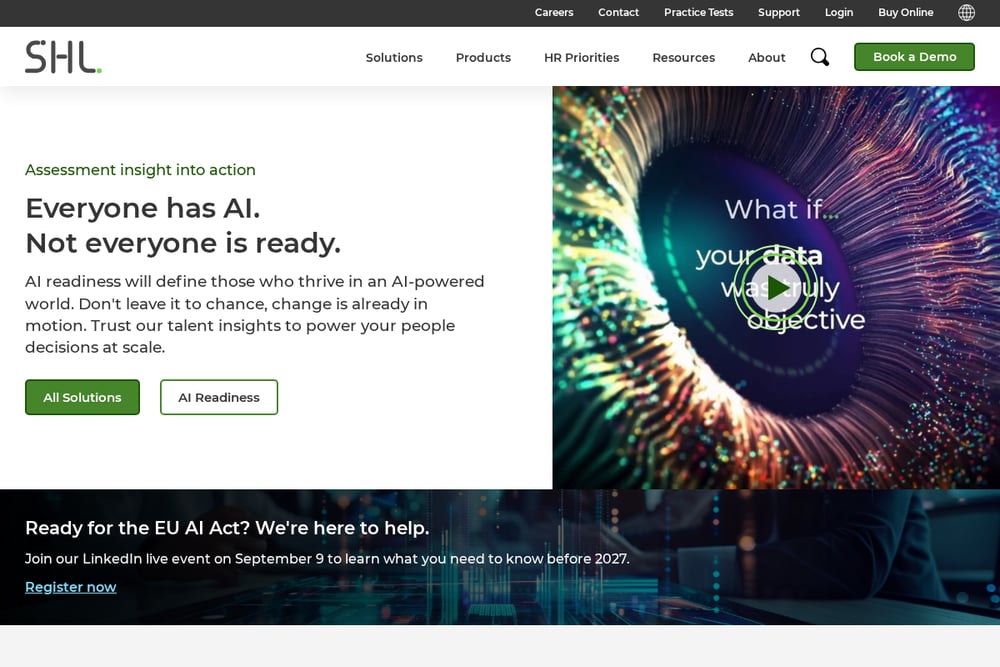
Task: Click the AI Readiness button
Action: point(219,397)
